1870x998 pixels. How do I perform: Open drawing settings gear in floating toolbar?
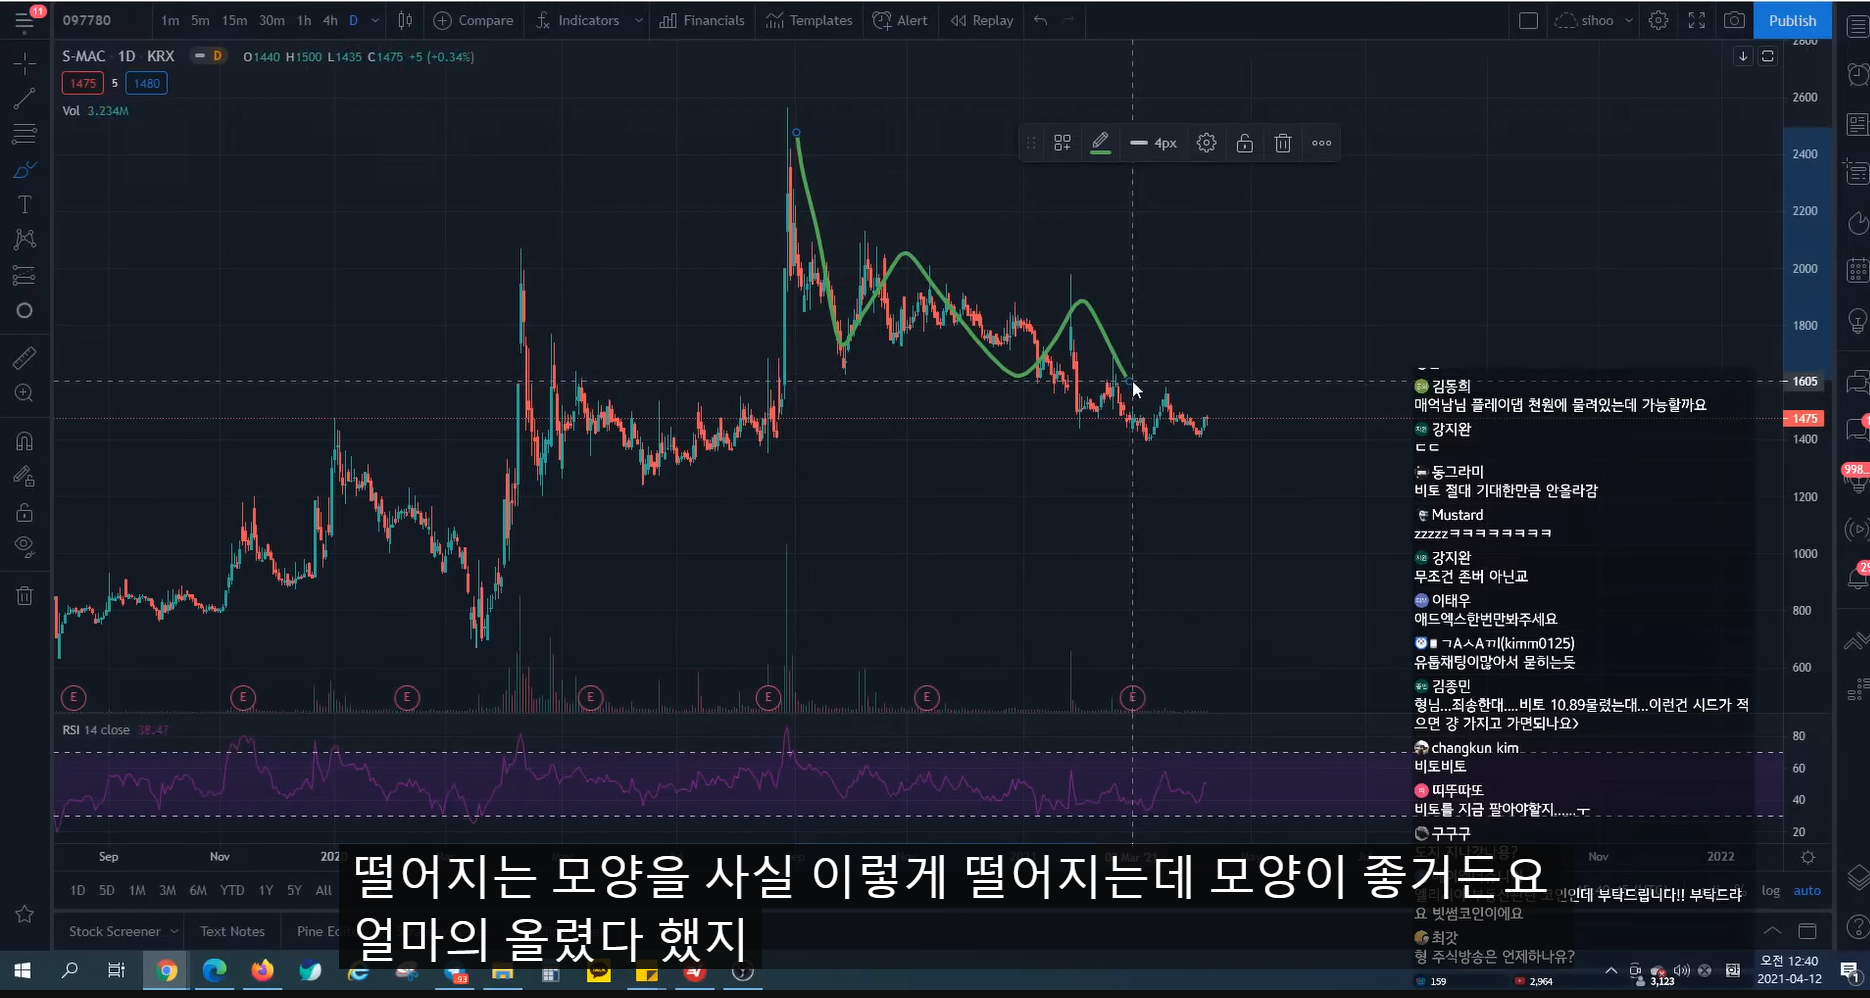(x=1206, y=143)
